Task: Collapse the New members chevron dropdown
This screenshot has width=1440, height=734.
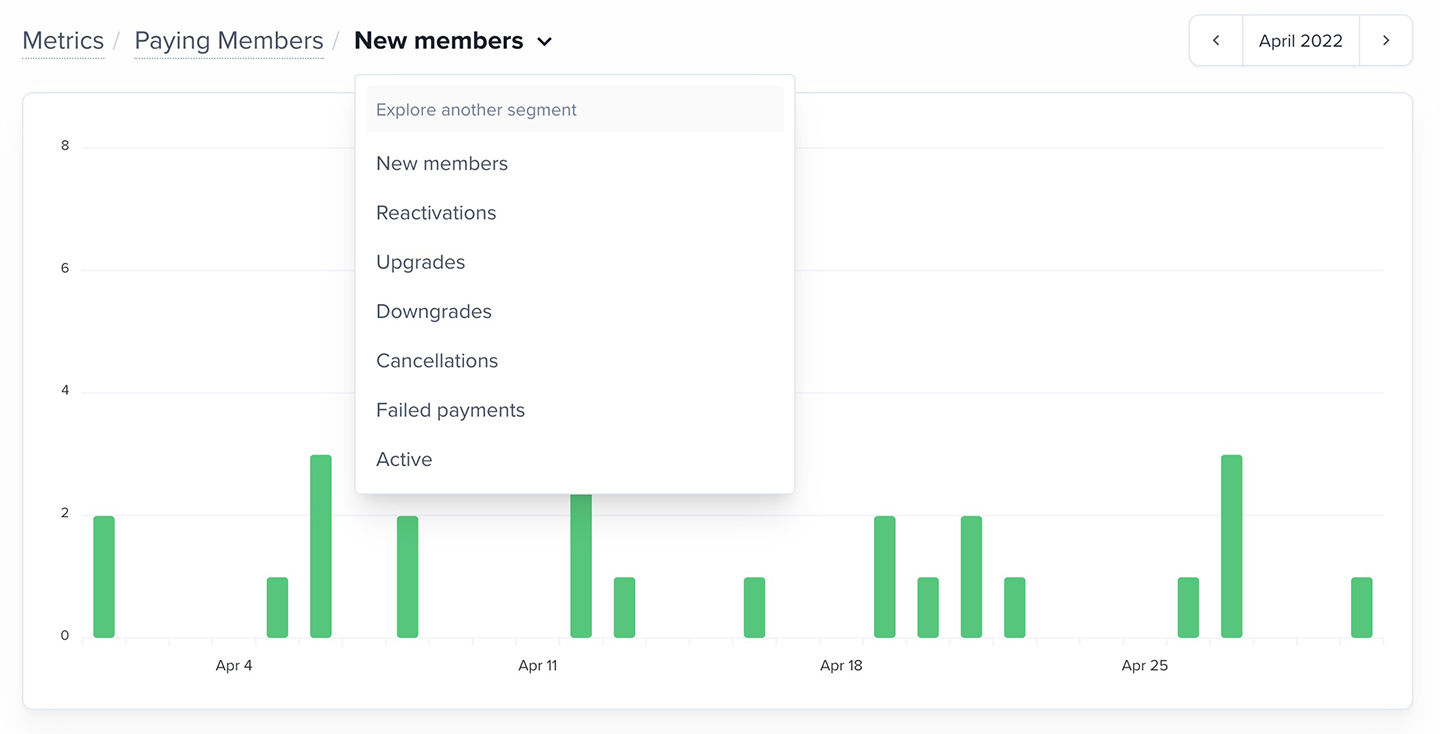Action: pyautogui.click(x=544, y=42)
